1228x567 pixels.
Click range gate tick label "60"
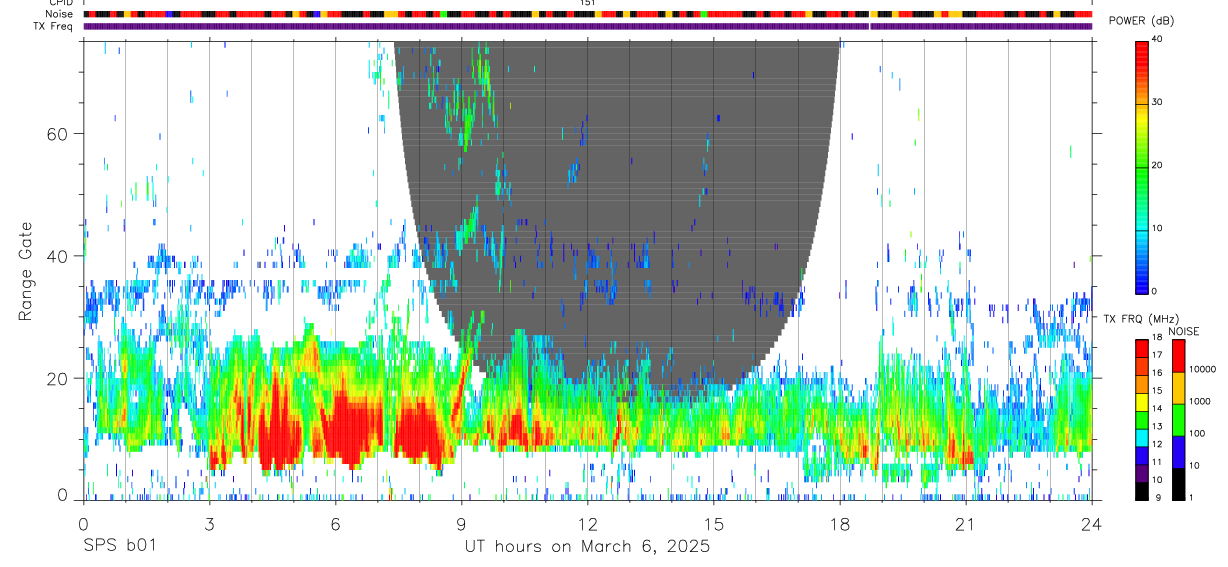58,133
